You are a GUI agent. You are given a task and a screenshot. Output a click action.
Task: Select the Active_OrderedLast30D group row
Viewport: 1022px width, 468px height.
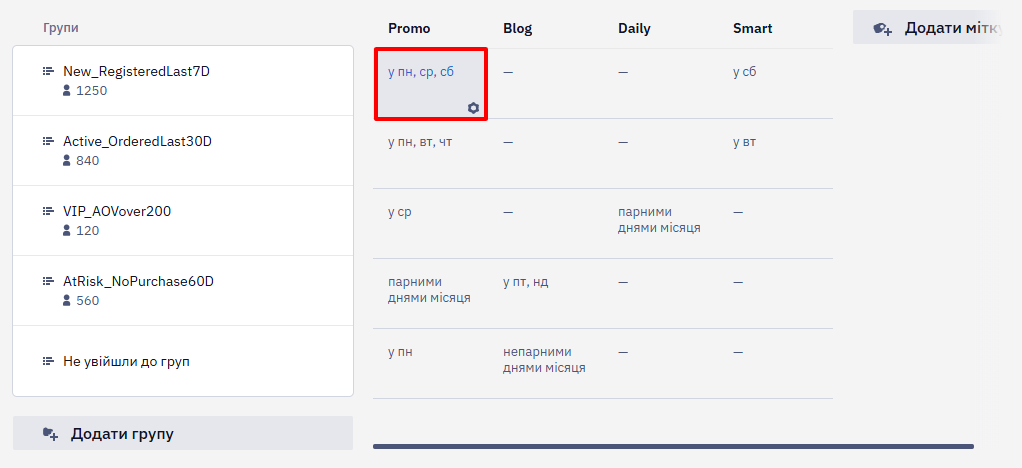coord(183,151)
